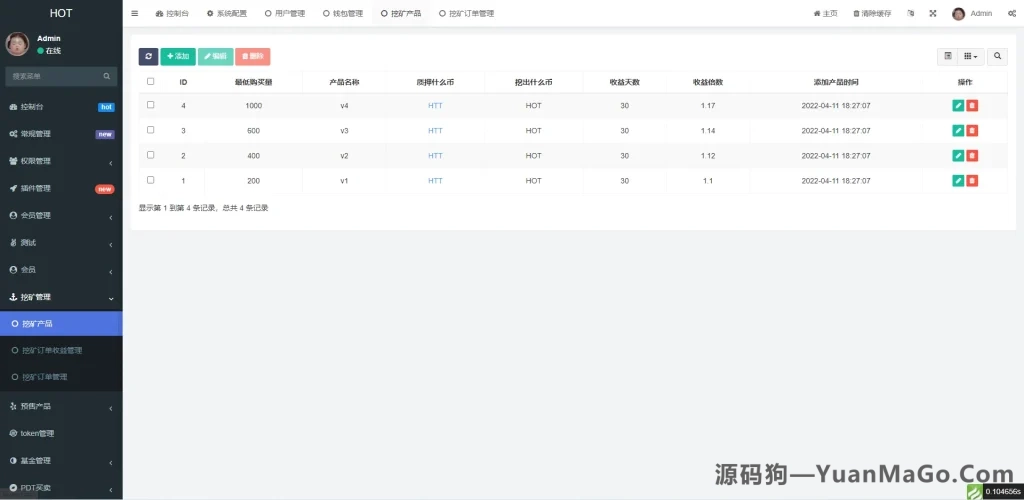Click the edit pencil icon for row v3

tap(958, 131)
